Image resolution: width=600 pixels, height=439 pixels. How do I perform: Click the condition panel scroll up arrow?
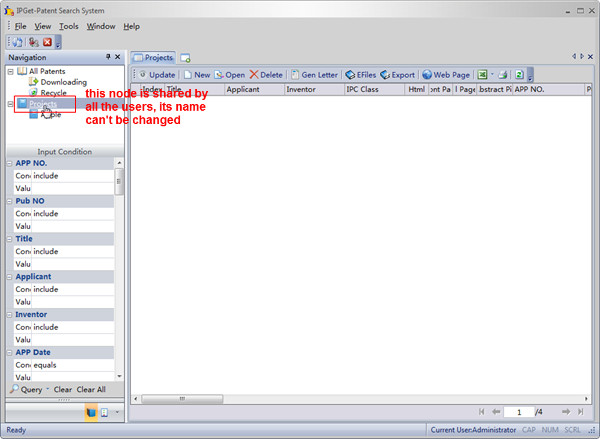click(x=119, y=163)
